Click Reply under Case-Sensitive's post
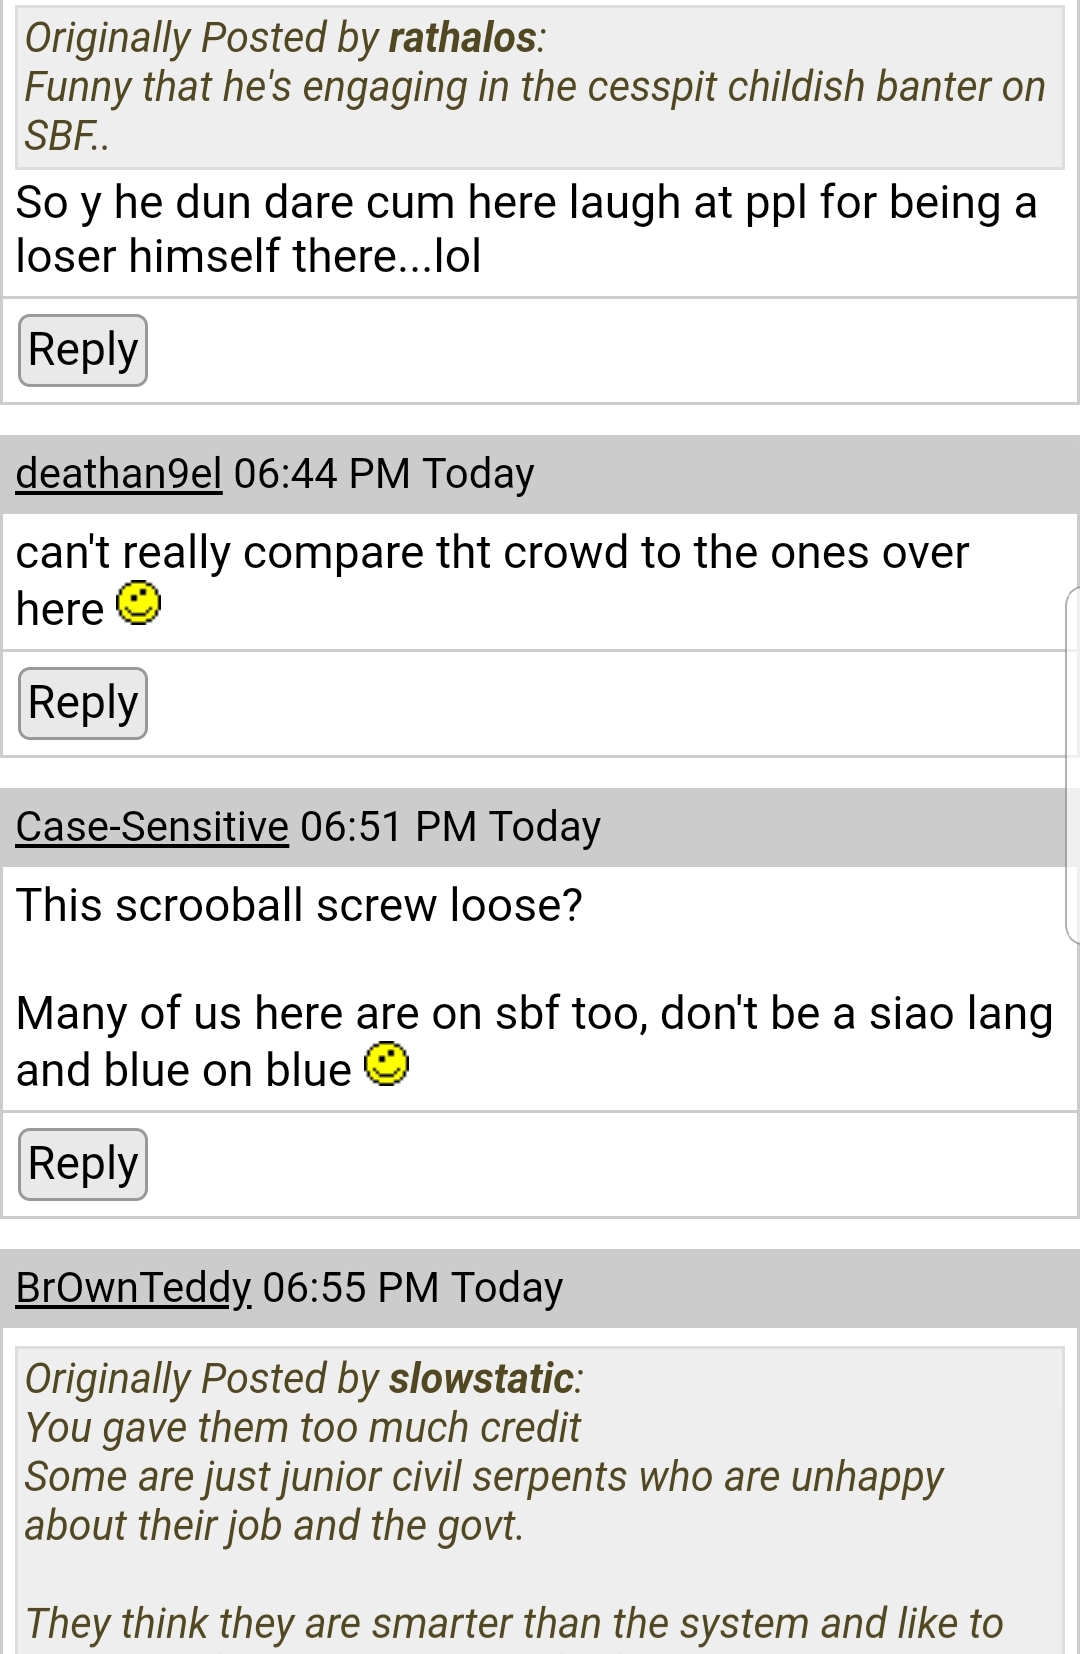1080x1654 pixels. tap(83, 1164)
